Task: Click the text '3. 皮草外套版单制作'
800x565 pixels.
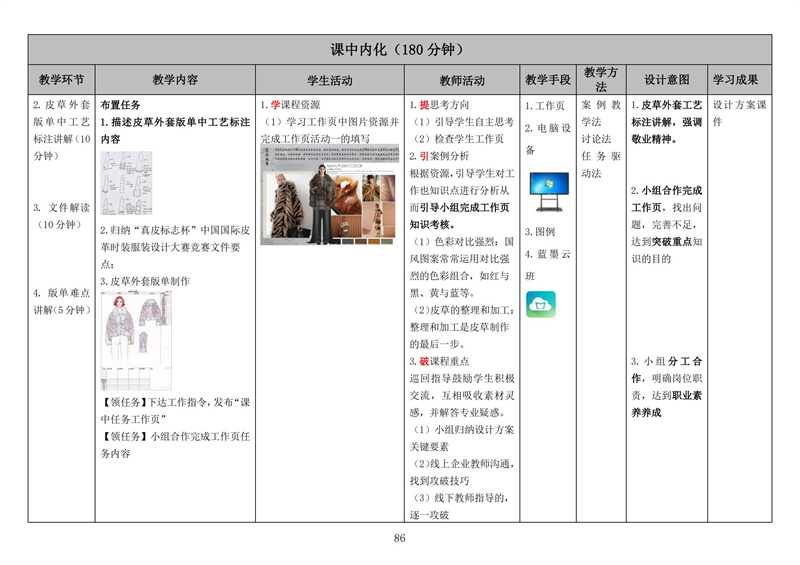Action: [x=145, y=281]
